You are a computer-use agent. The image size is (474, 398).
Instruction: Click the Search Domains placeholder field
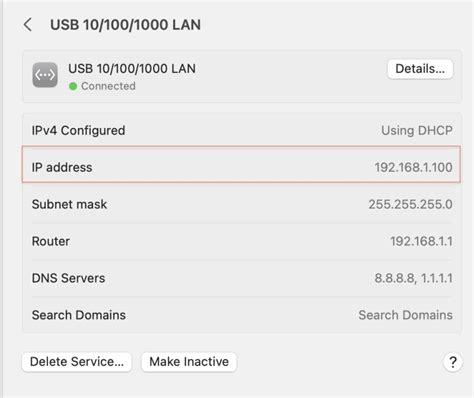coord(405,315)
